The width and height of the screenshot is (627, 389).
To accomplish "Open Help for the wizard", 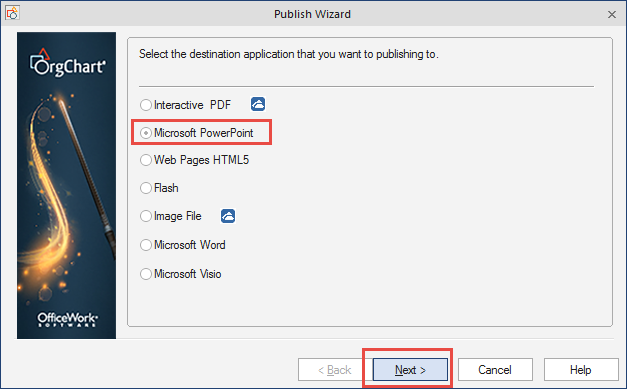I will tap(581, 370).
